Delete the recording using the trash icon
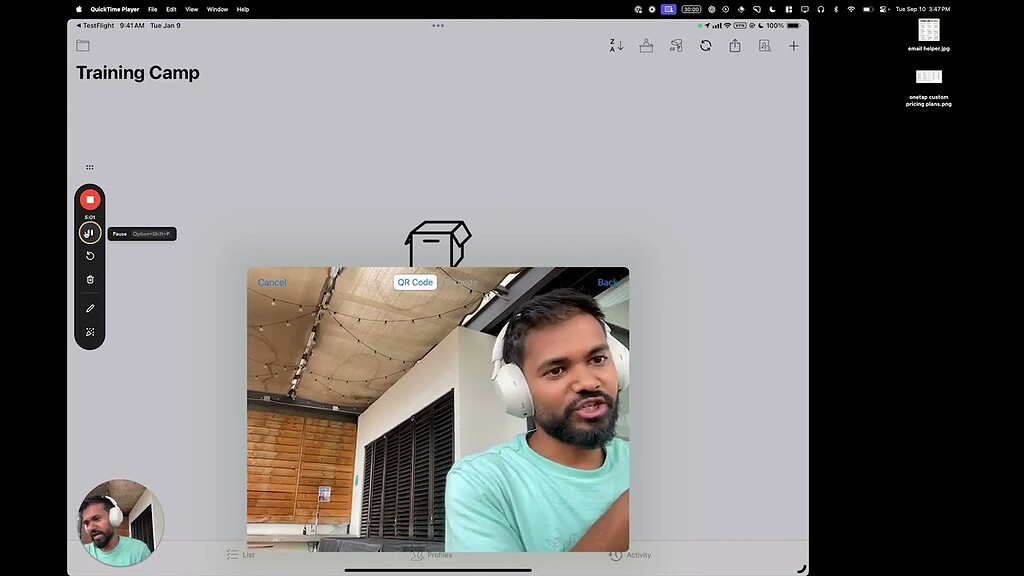The height and width of the screenshot is (576, 1024). [x=90, y=280]
